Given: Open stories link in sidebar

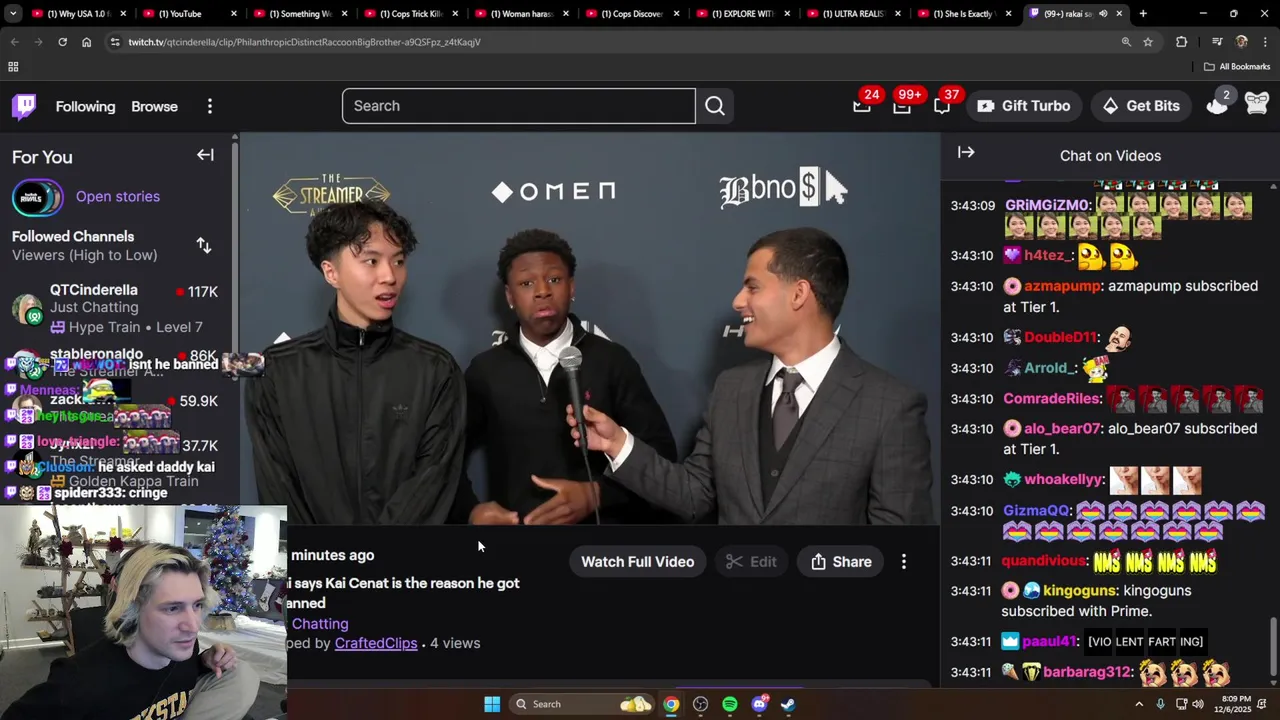Looking at the screenshot, I should (x=117, y=196).
